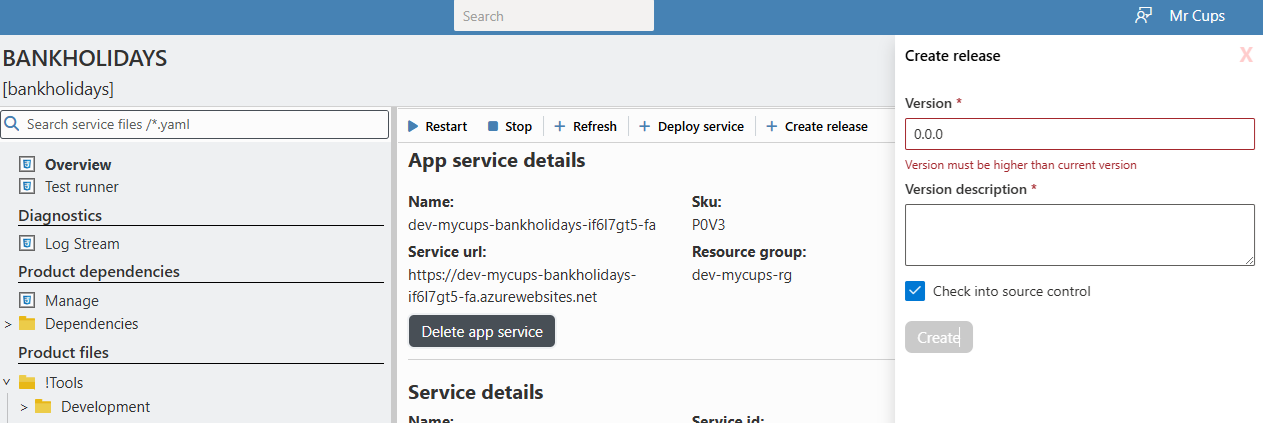Open the Overview item in sidebar

(78, 165)
